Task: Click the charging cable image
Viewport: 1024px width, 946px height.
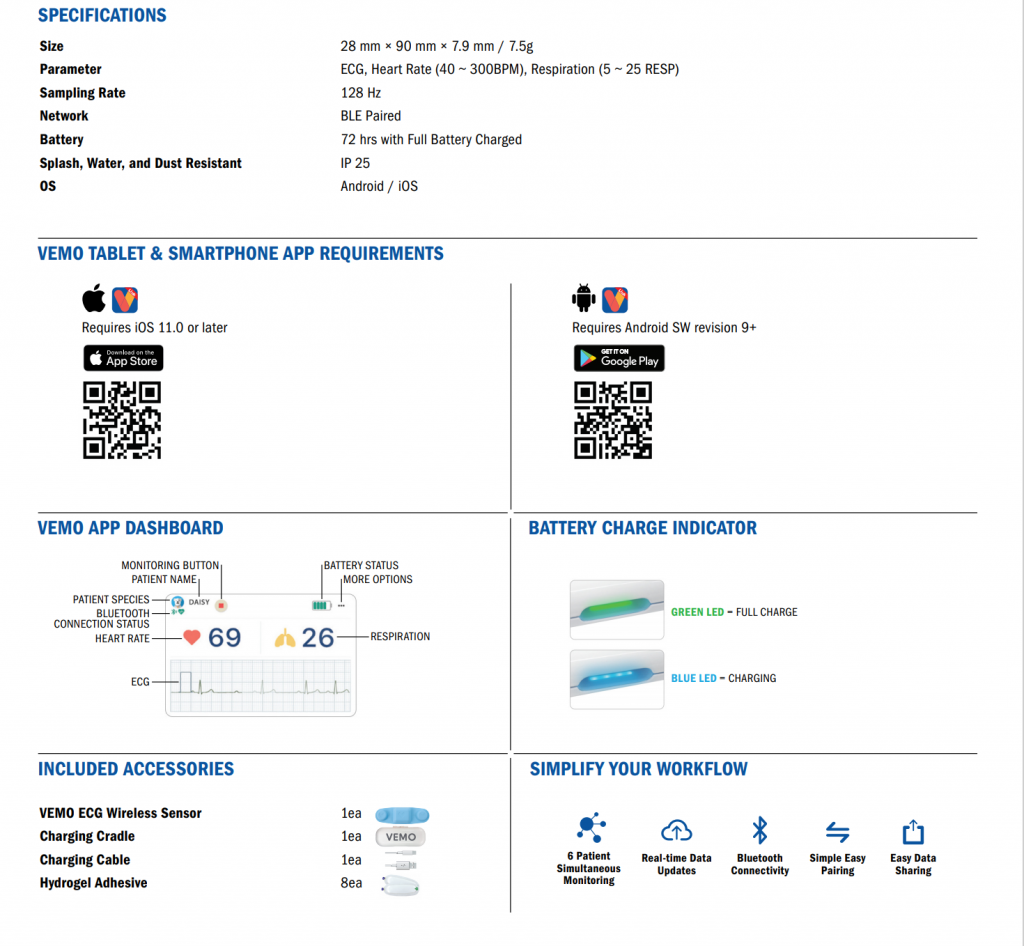Action: pyautogui.click(x=401, y=859)
